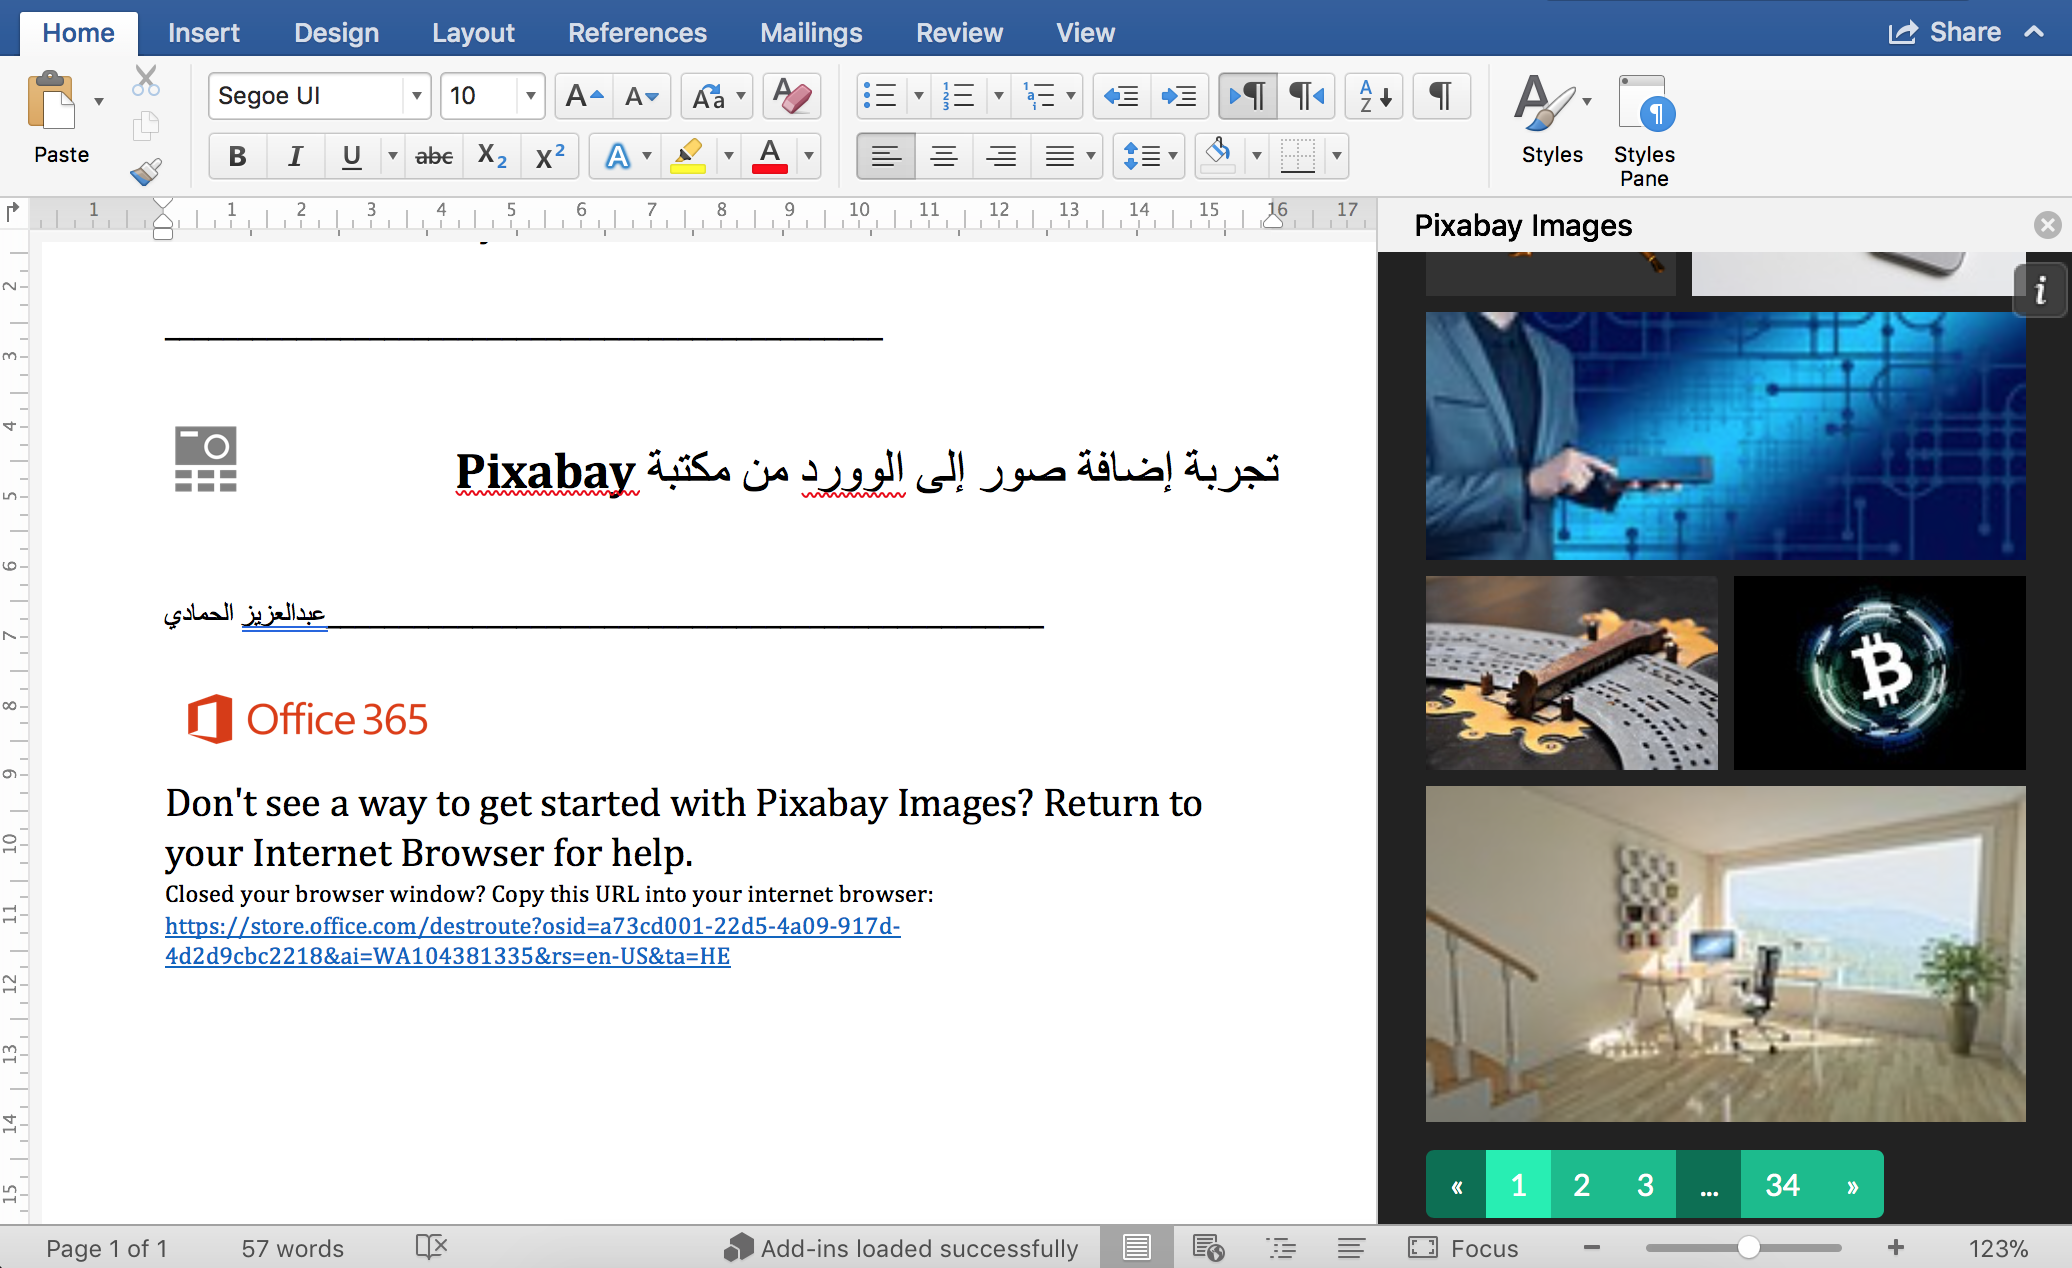The height and width of the screenshot is (1268, 2072).
Task: Go to page 2 of Pixabay results
Action: pos(1581,1185)
